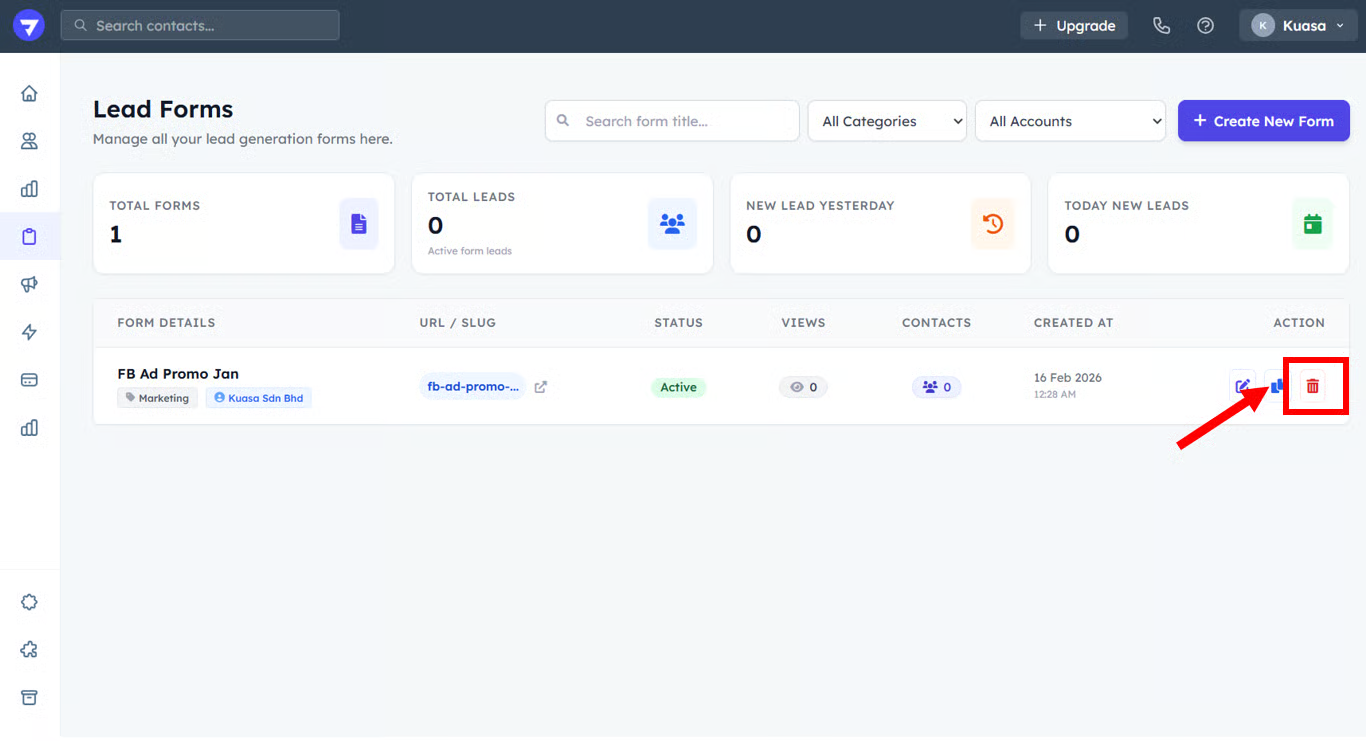Open the credit card billing sidebar item
Viewport: 1366px width, 741px height.
pos(29,380)
